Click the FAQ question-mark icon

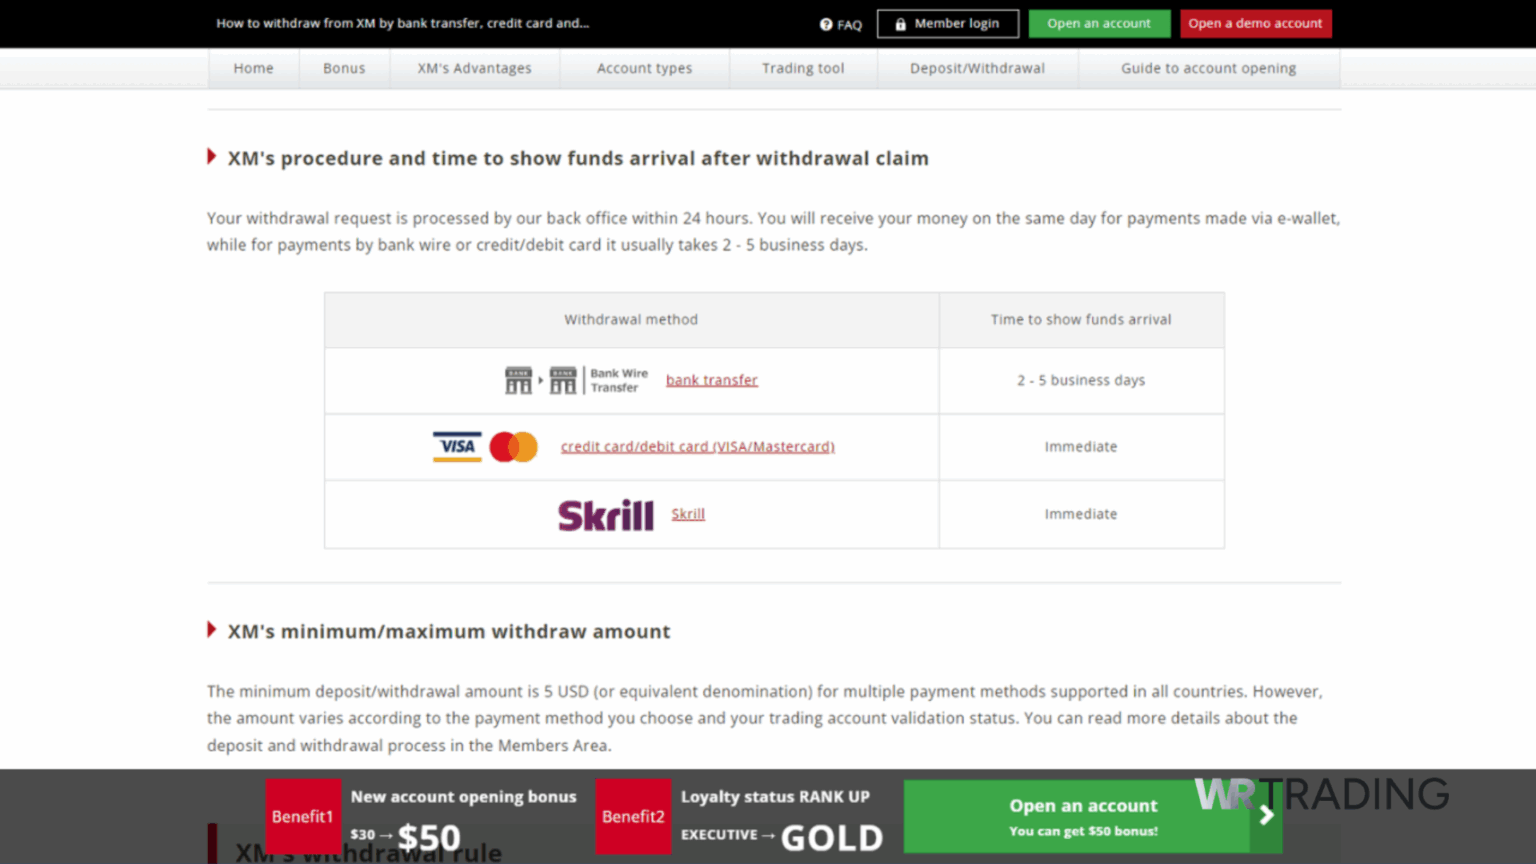pyautogui.click(x=824, y=24)
